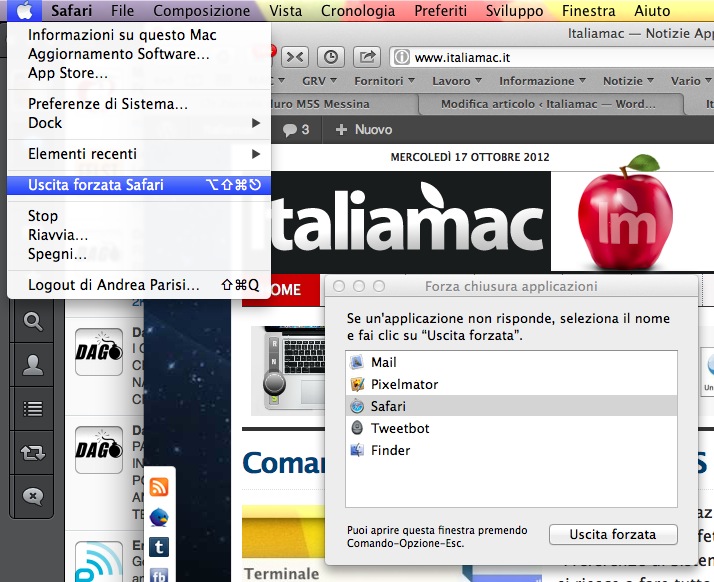Select Pixelmator in force quit list
Image resolution: width=714 pixels, height=582 pixels.
pyautogui.click(x=511, y=384)
